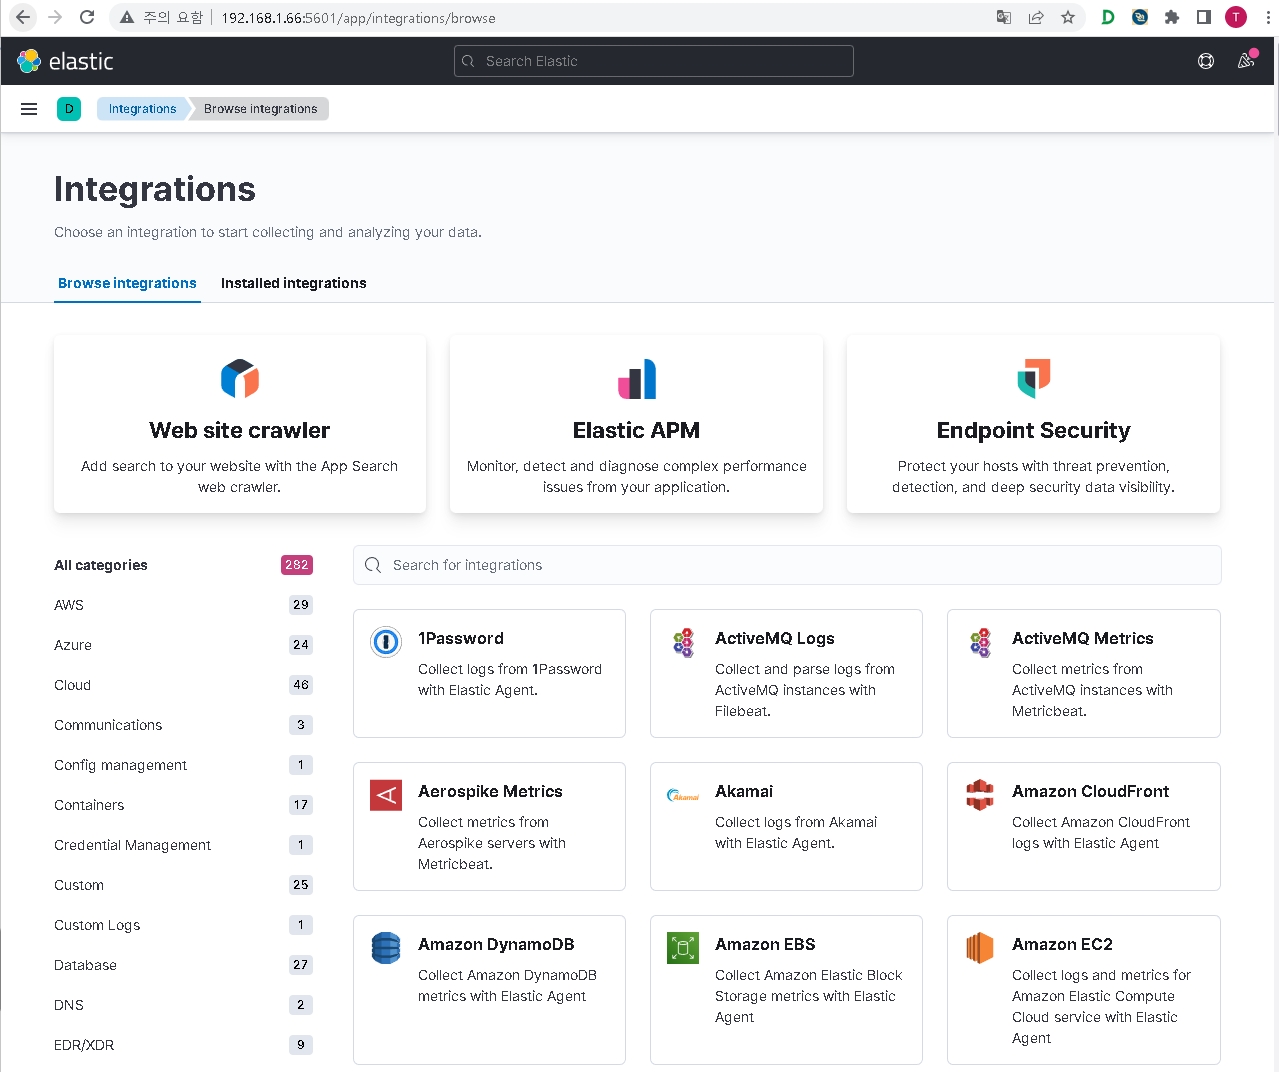Open the Akamai integration title
The height and width of the screenshot is (1072, 1279).
point(744,791)
